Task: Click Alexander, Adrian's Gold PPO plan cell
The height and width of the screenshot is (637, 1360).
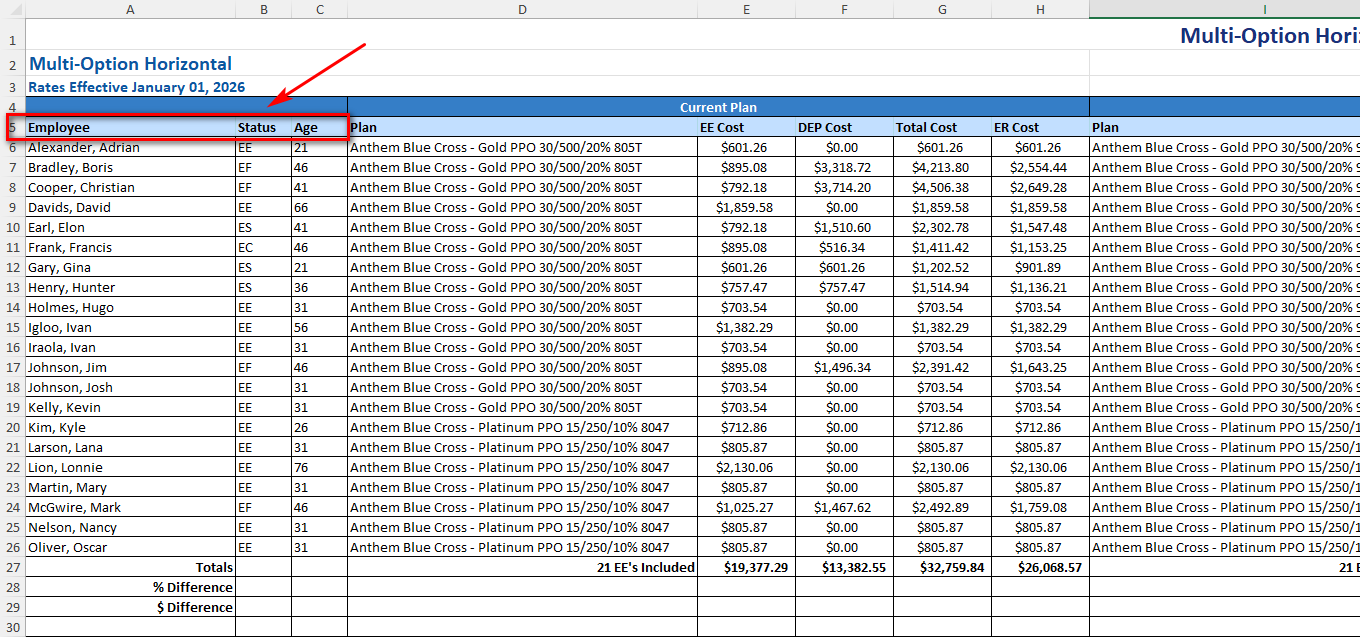Action: 522,147
